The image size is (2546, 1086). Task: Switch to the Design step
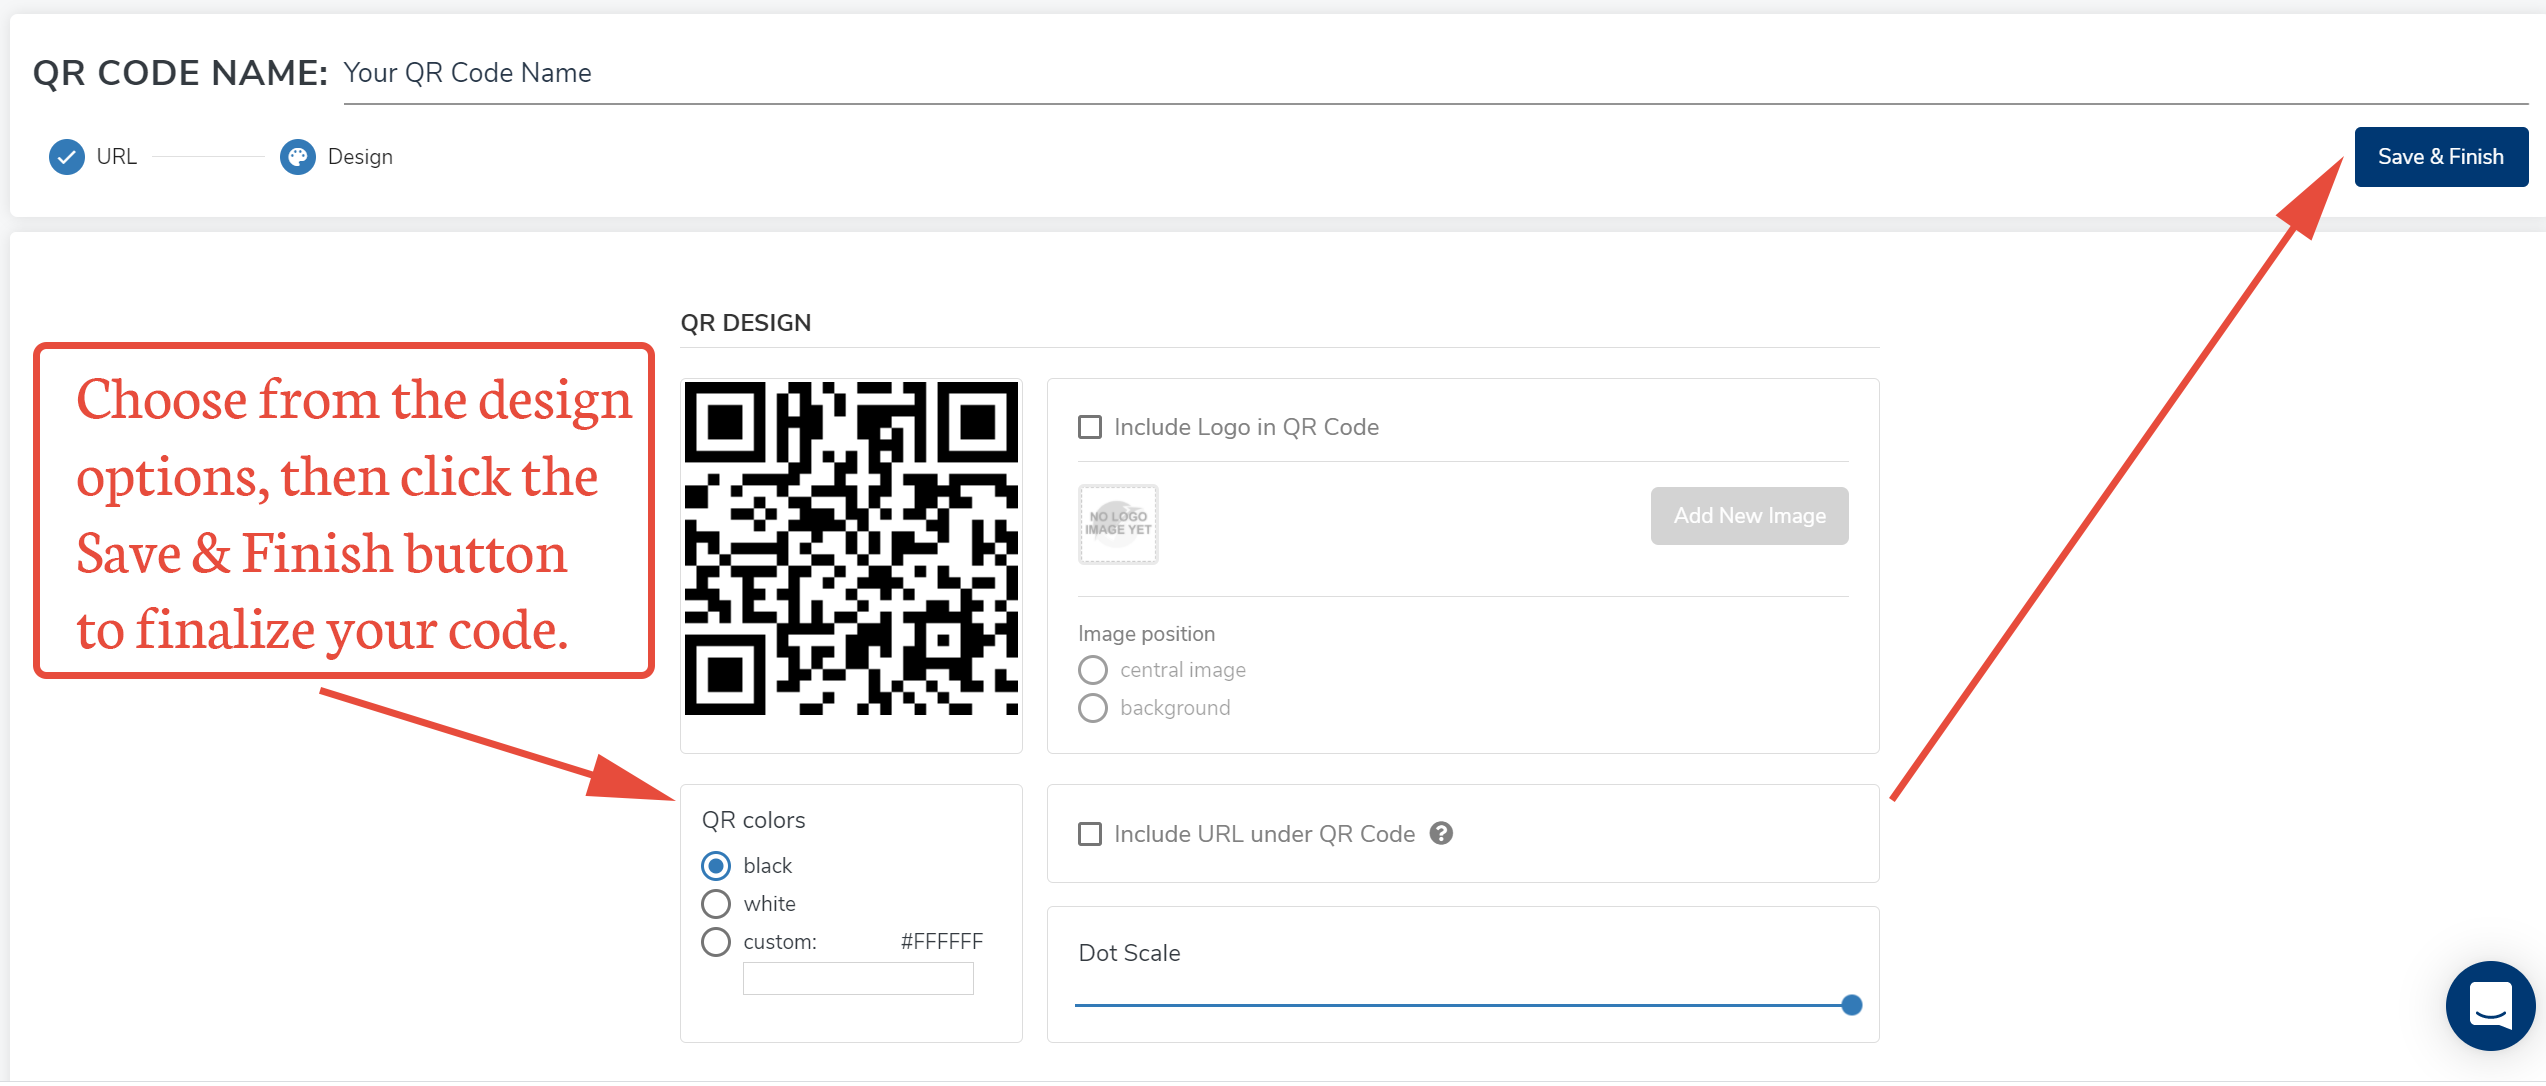click(358, 156)
